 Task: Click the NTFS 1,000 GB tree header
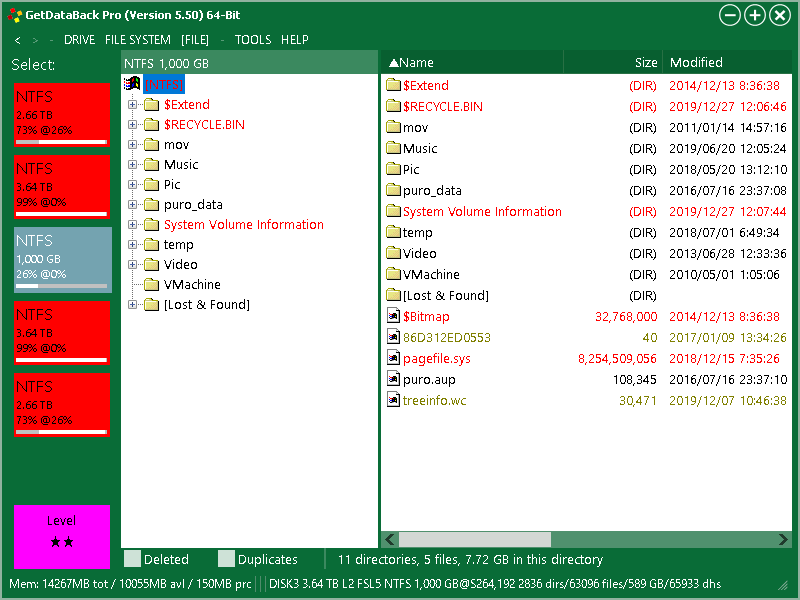pyautogui.click(x=249, y=63)
